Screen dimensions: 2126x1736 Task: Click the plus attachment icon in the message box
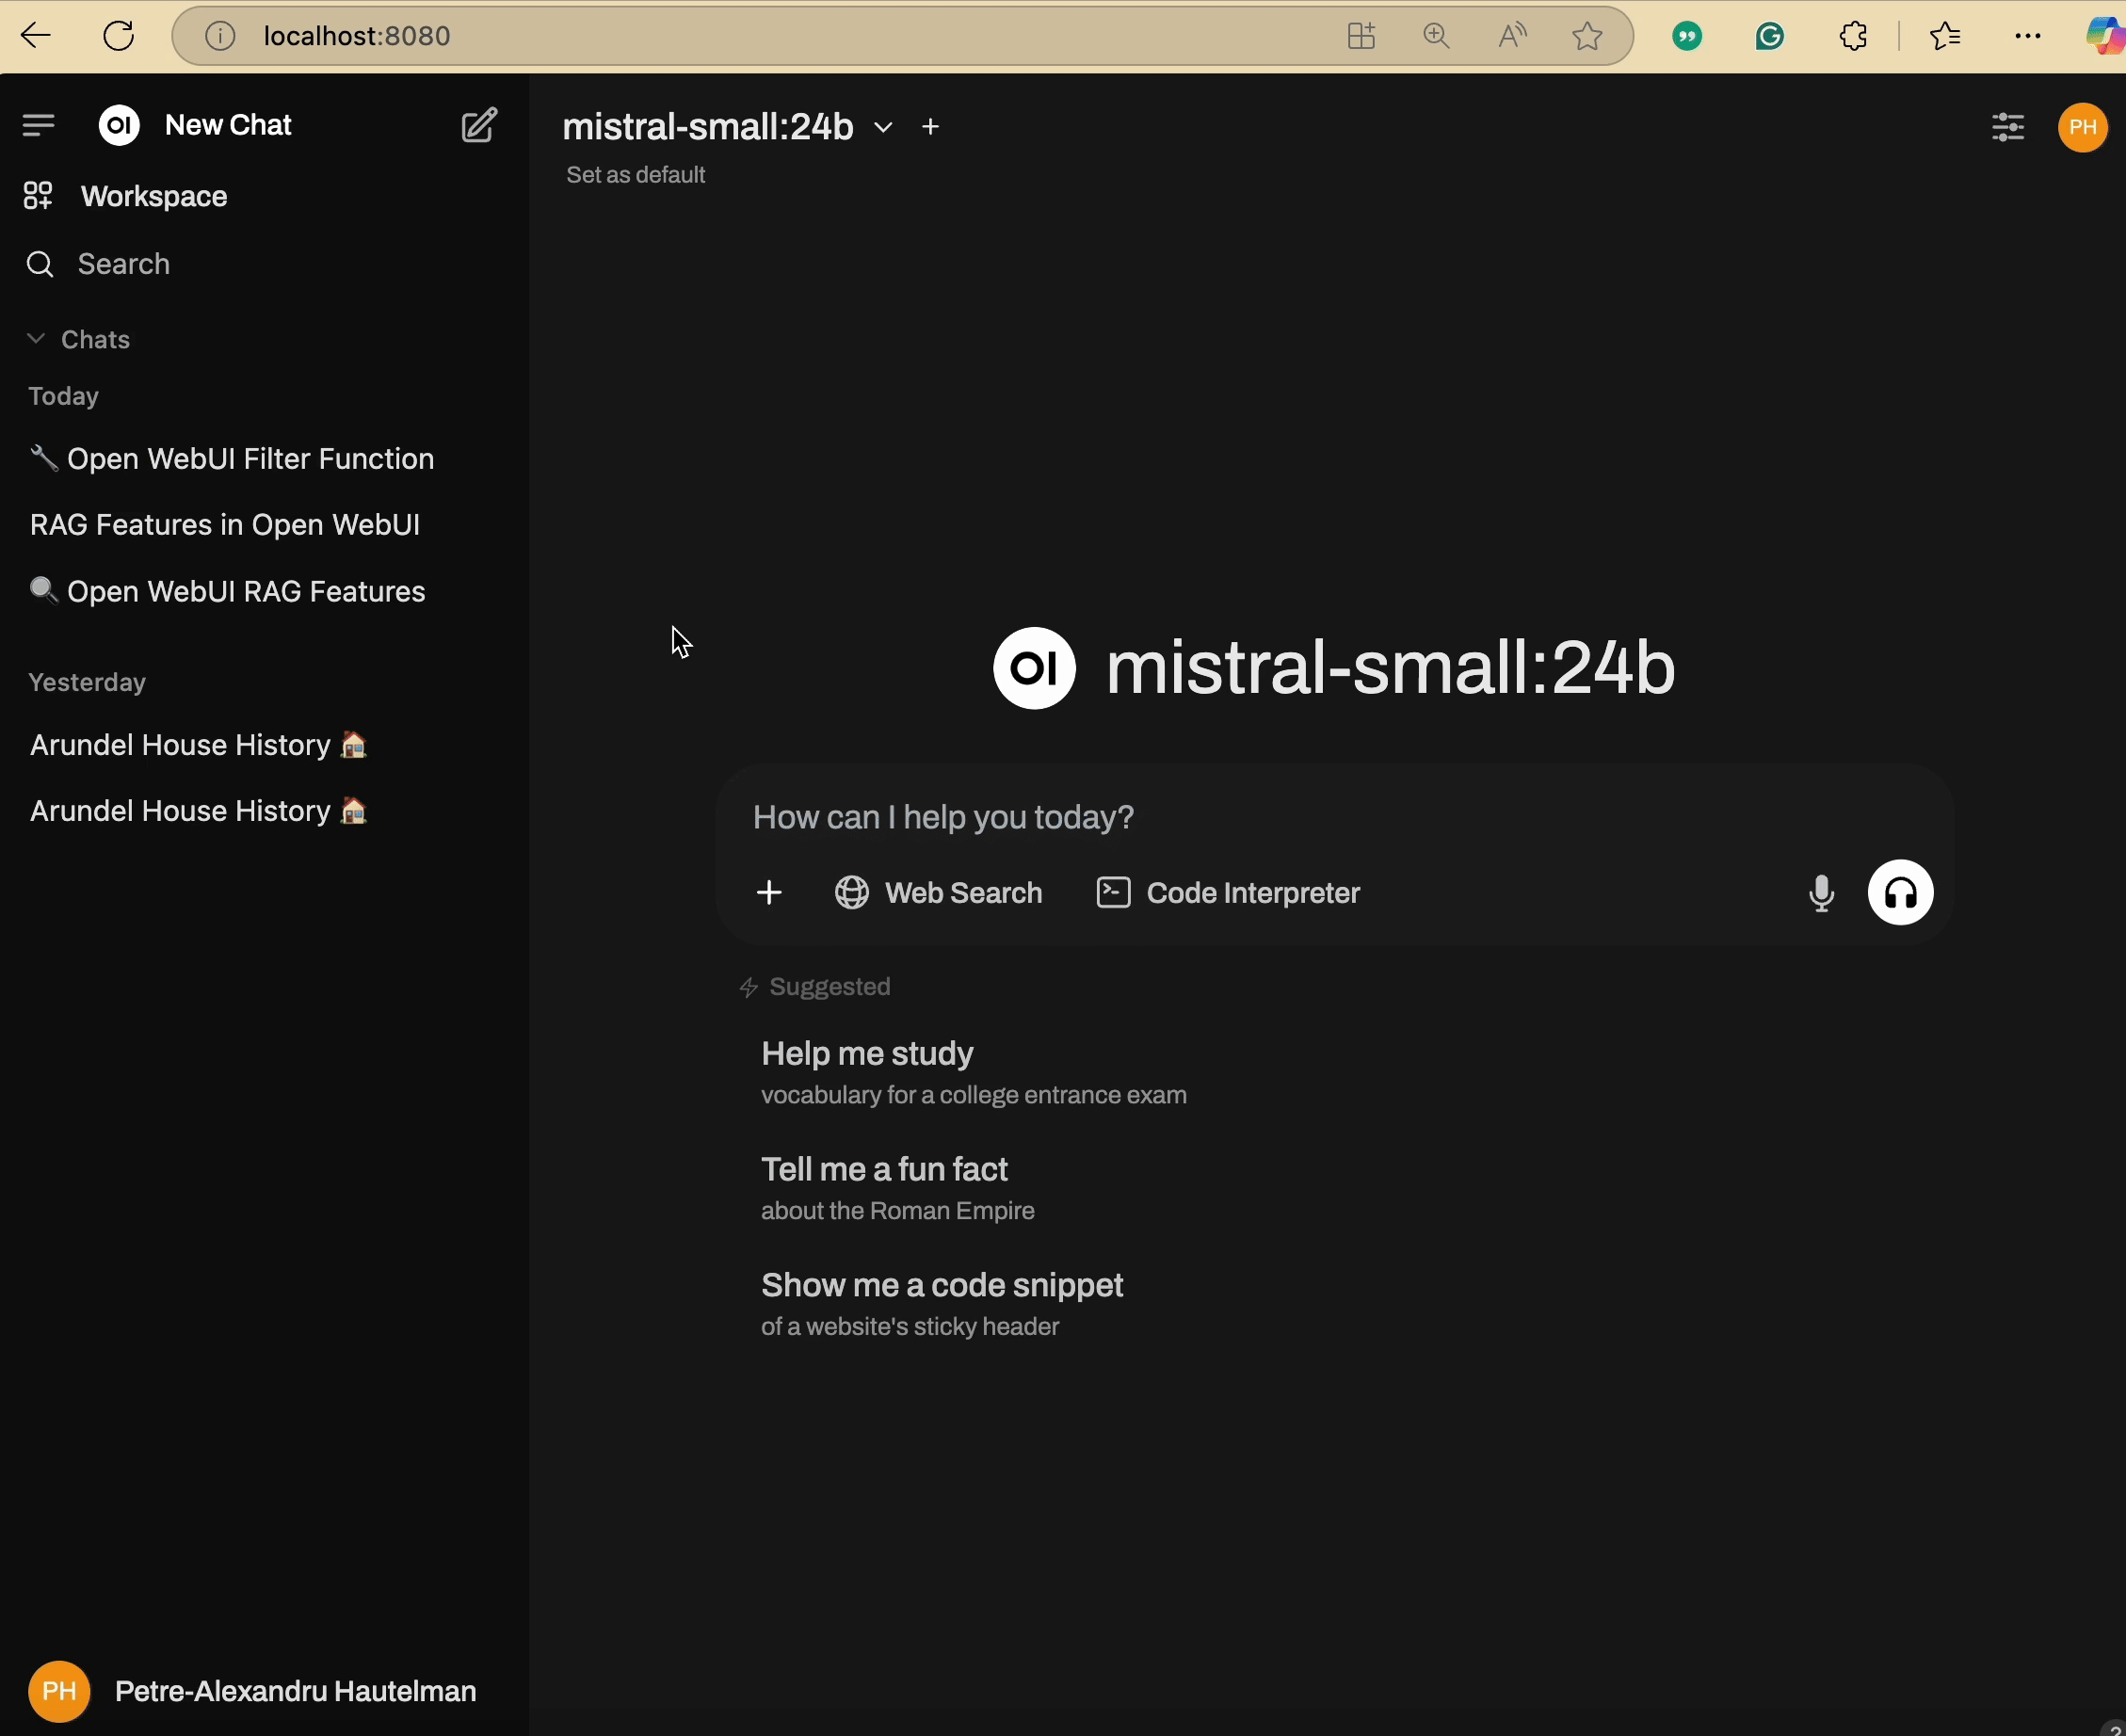click(769, 892)
